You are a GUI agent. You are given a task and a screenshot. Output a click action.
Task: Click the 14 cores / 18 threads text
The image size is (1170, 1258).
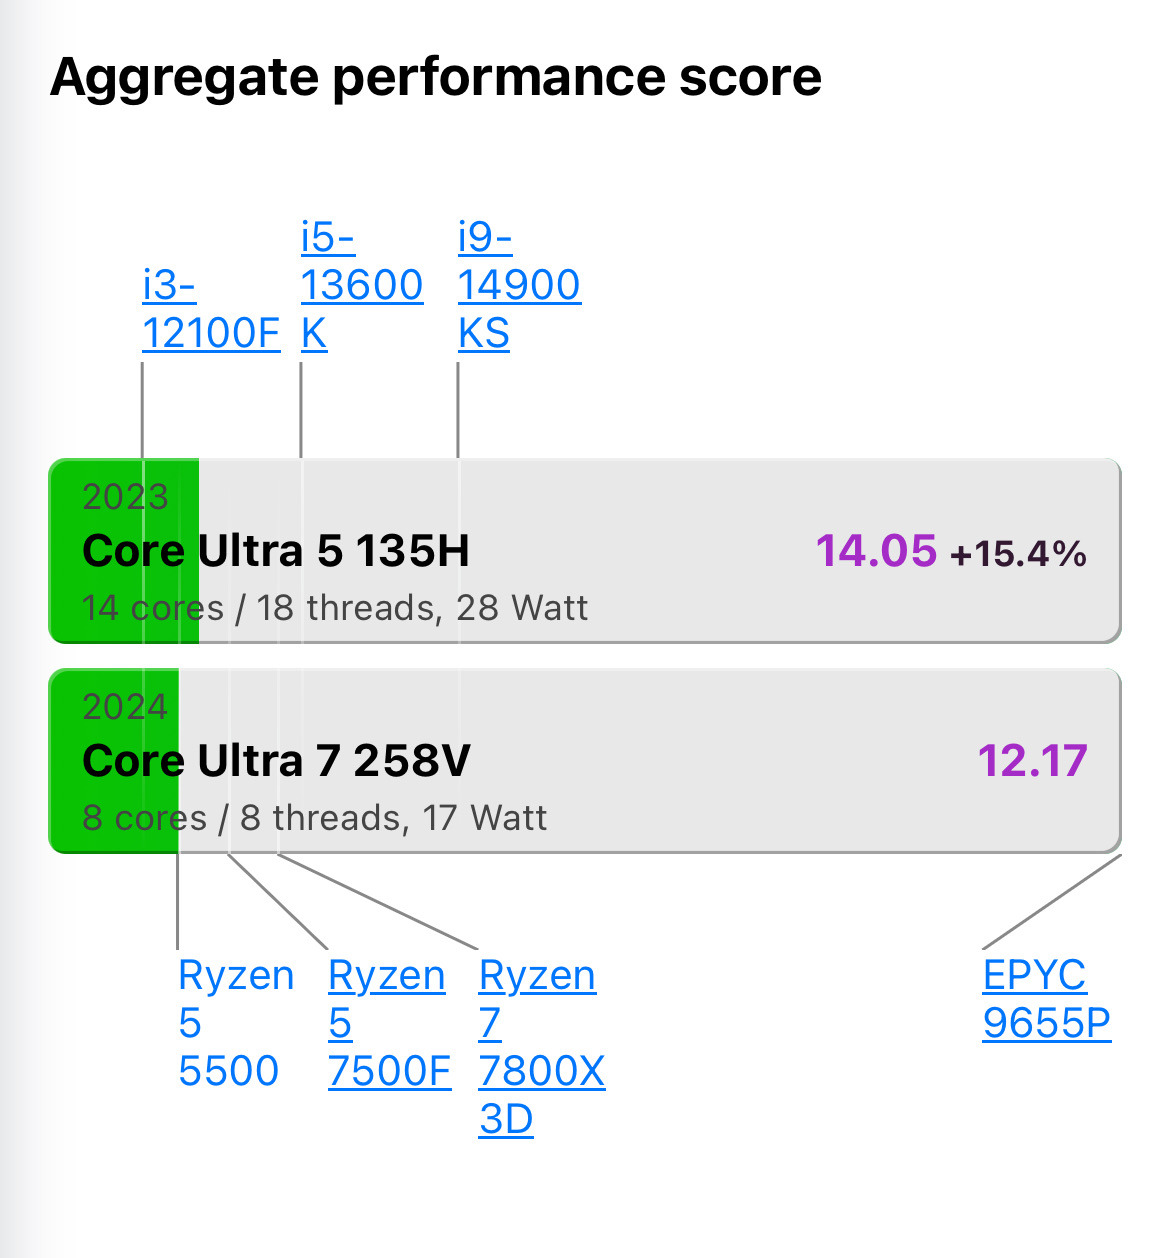coord(334,608)
